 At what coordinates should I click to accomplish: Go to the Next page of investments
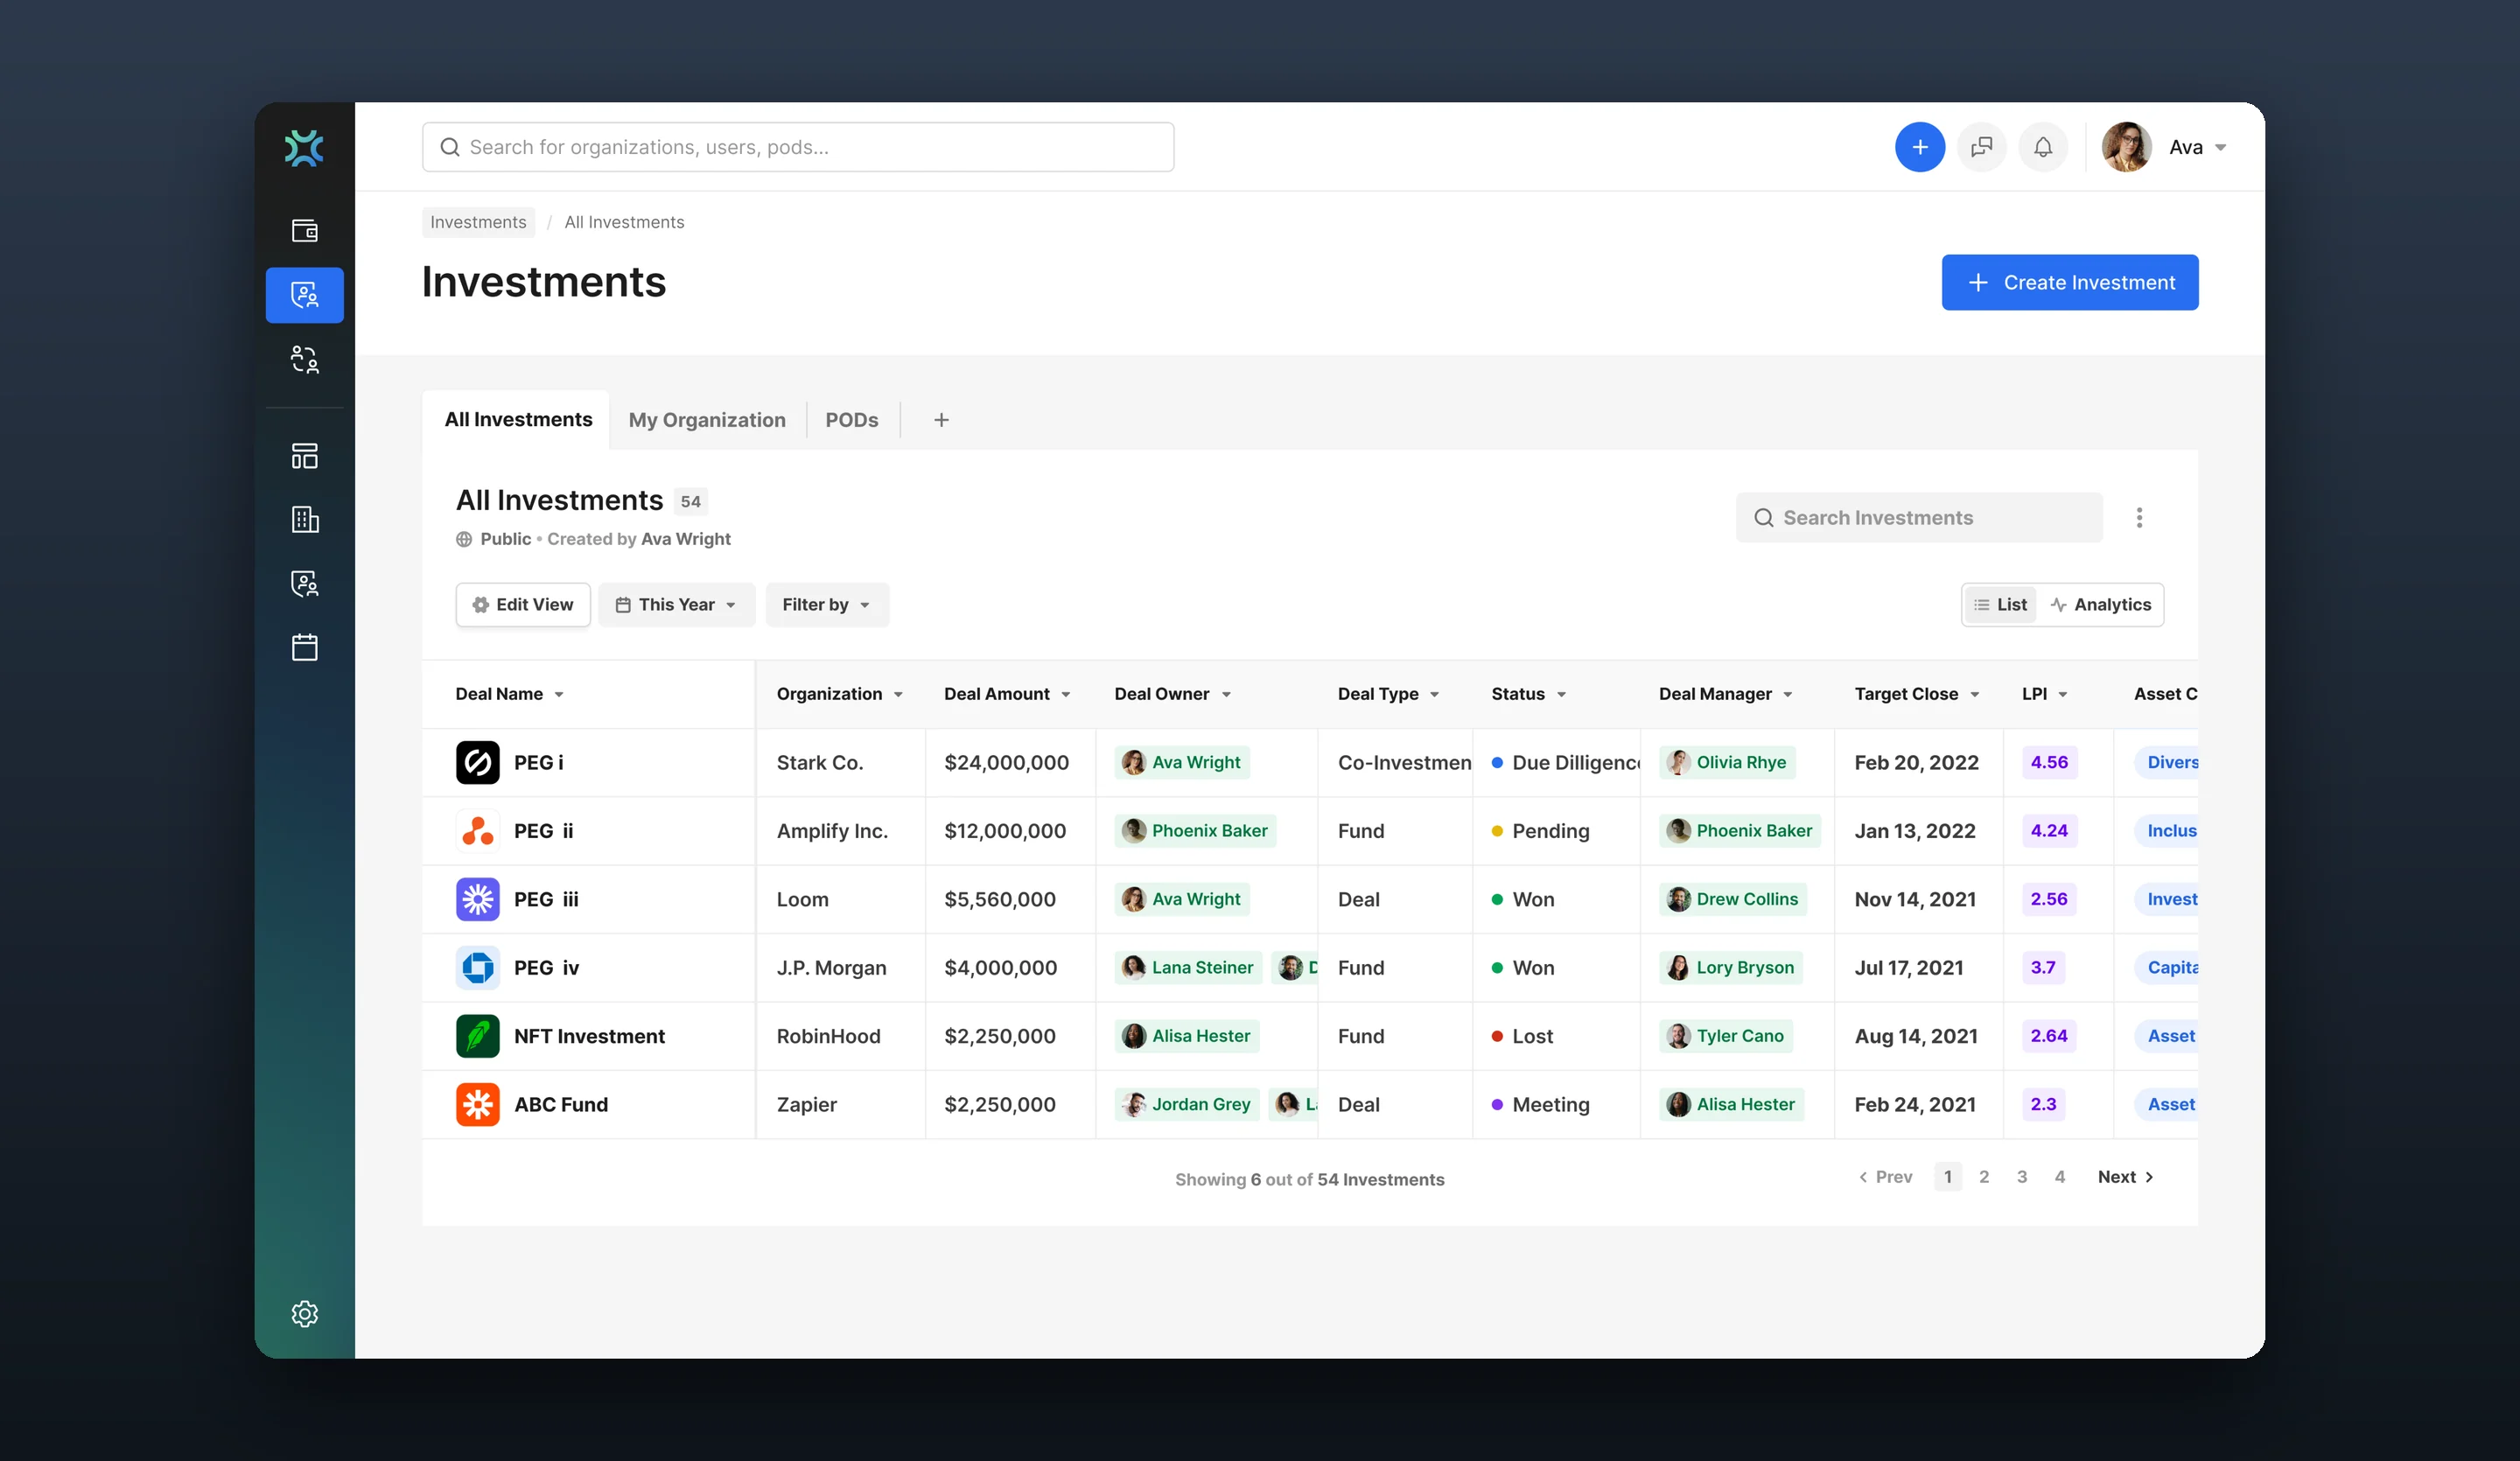click(x=2125, y=1177)
